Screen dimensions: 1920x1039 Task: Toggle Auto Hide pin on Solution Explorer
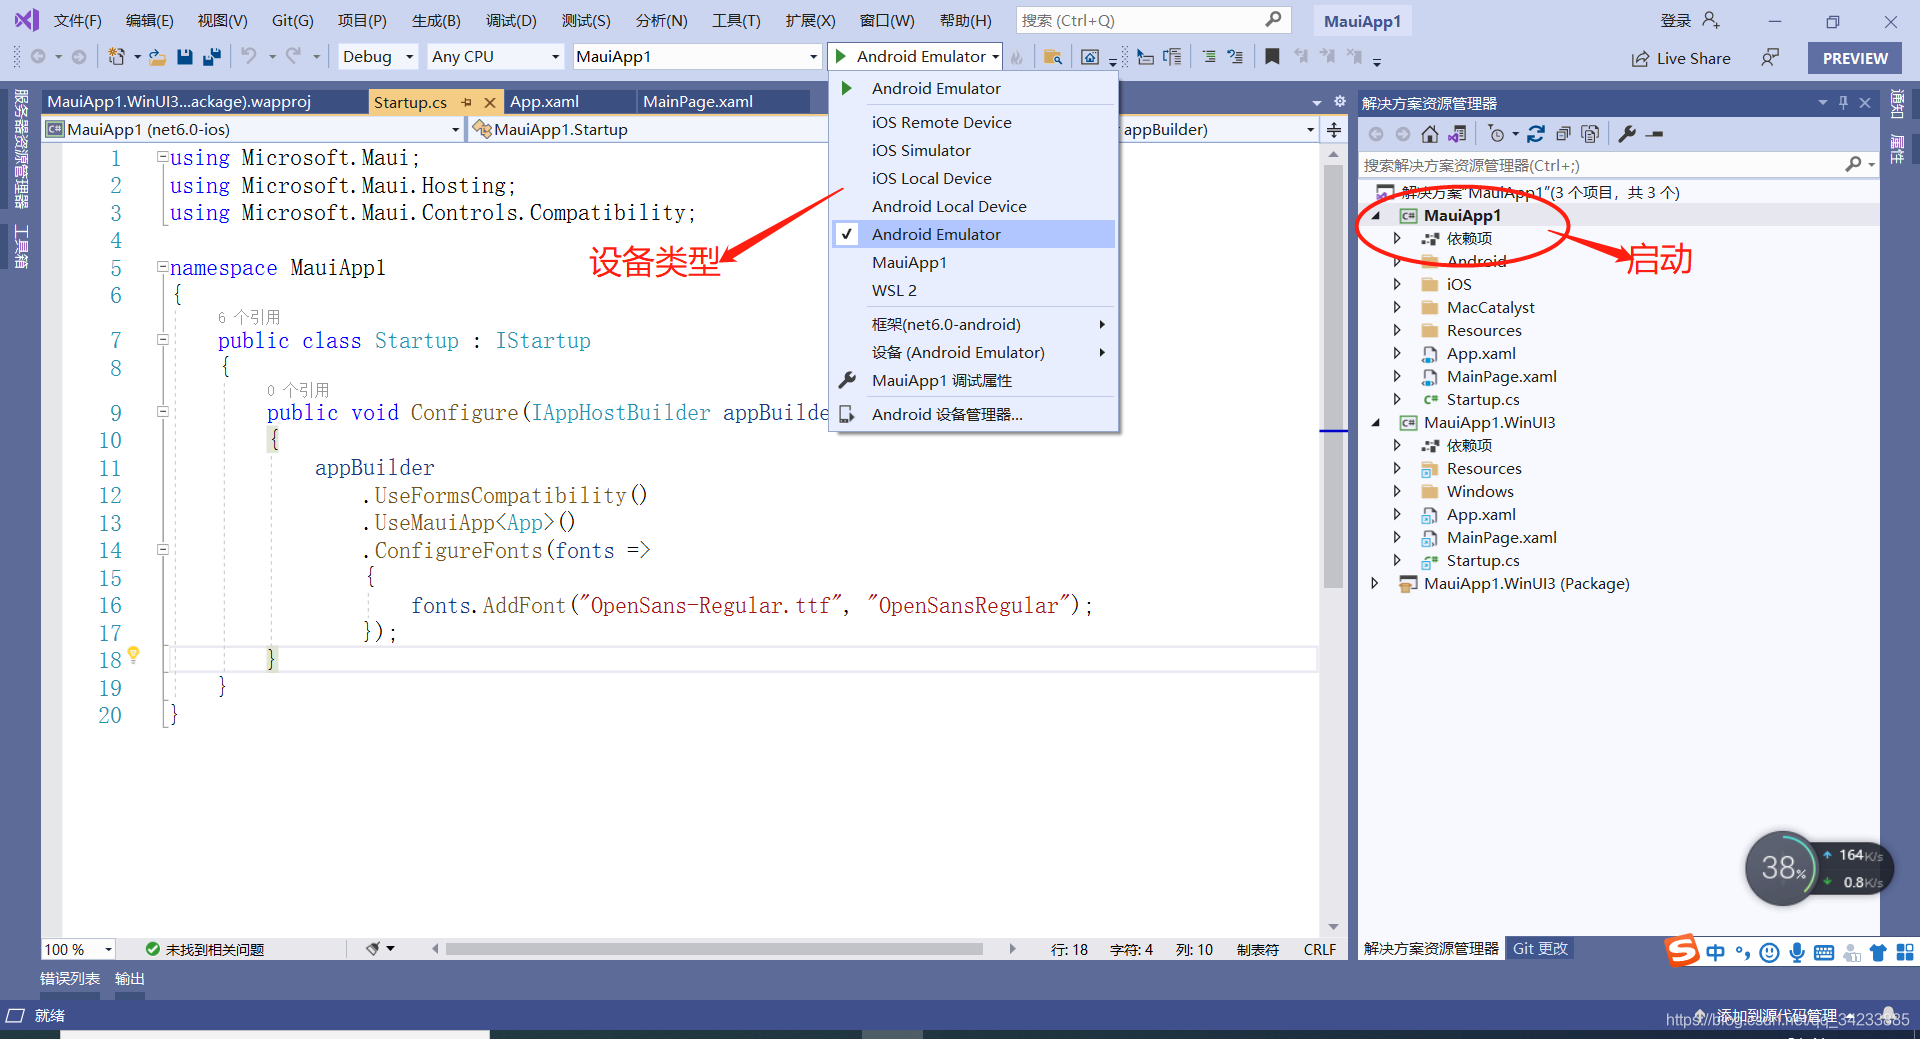click(x=1843, y=103)
